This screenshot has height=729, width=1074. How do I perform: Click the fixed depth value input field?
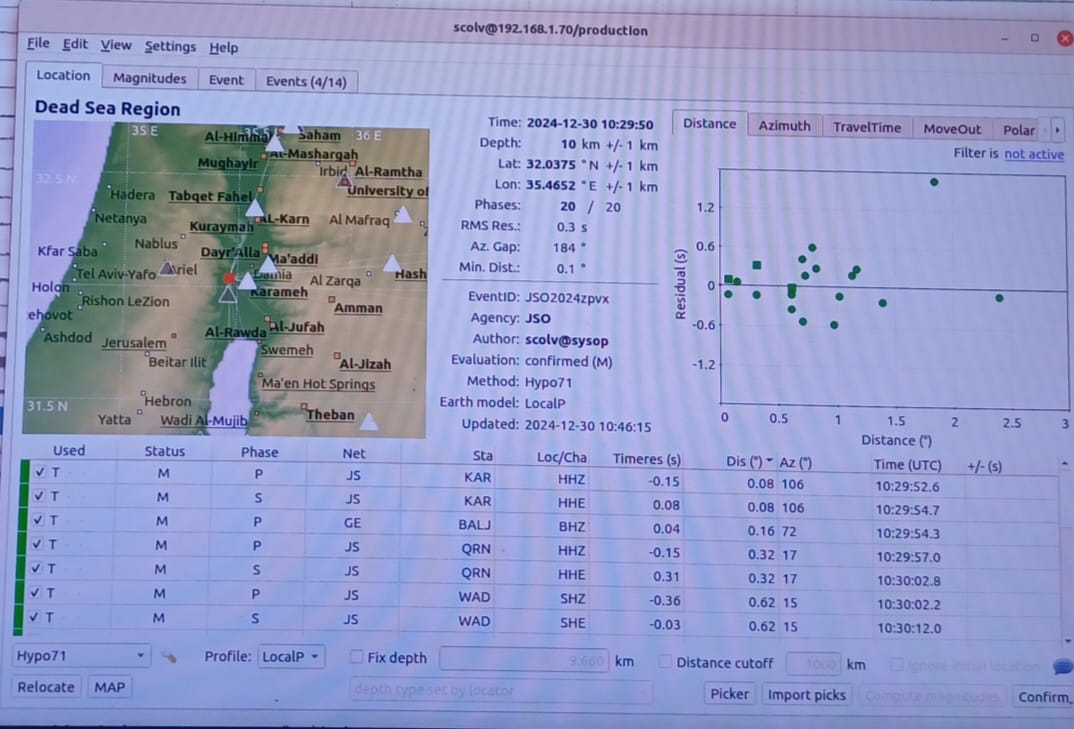523,660
